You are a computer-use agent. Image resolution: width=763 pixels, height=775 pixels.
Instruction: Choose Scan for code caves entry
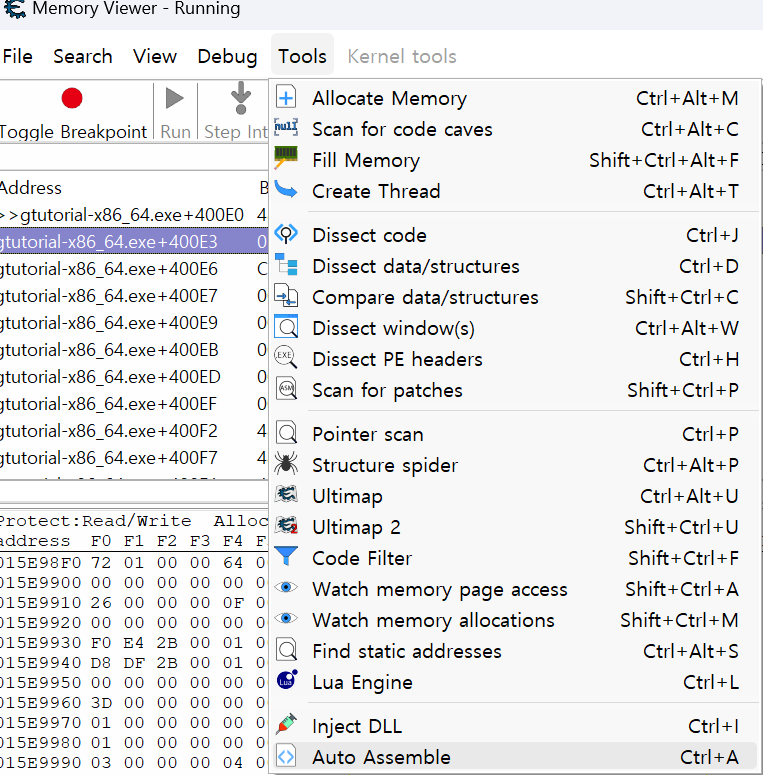pyautogui.click(x=515, y=129)
